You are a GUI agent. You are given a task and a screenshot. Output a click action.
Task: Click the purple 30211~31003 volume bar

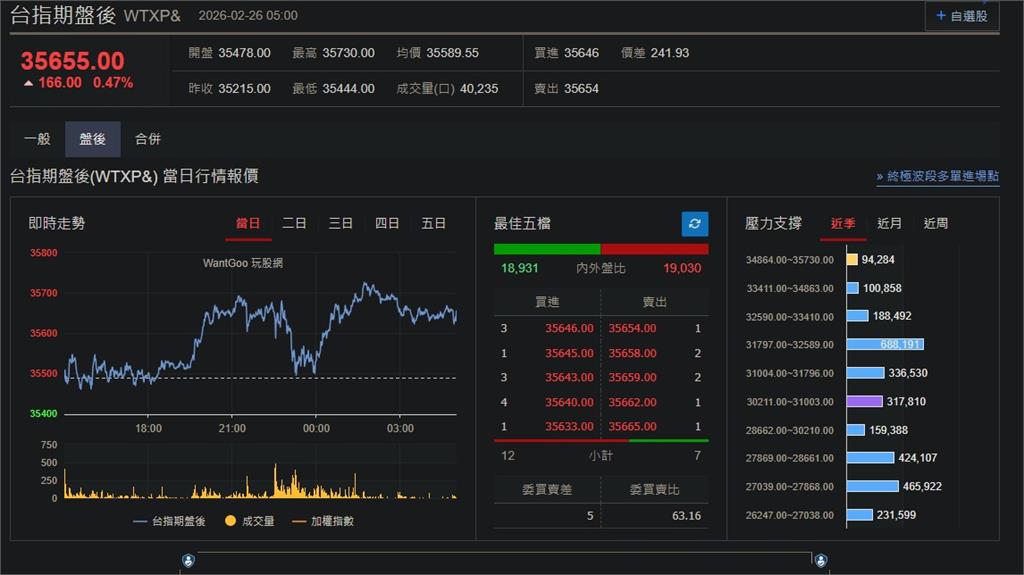[864, 401]
